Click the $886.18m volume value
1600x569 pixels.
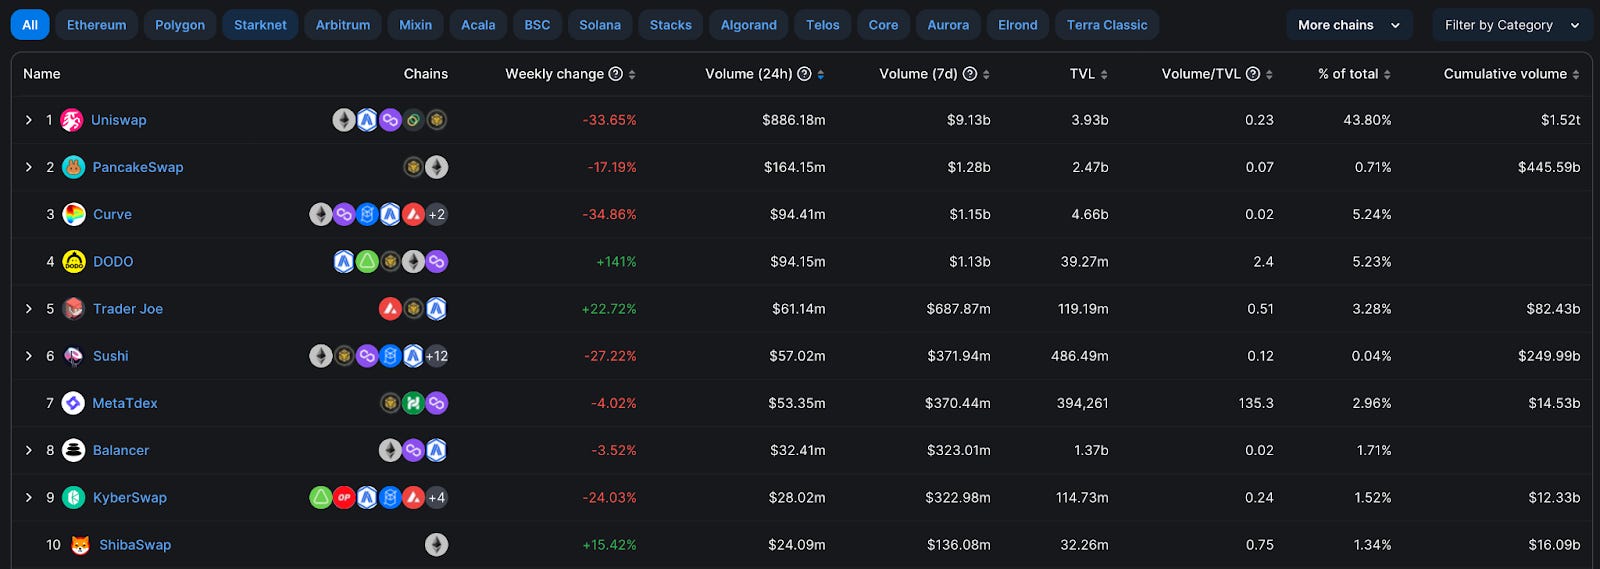coord(794,120)
